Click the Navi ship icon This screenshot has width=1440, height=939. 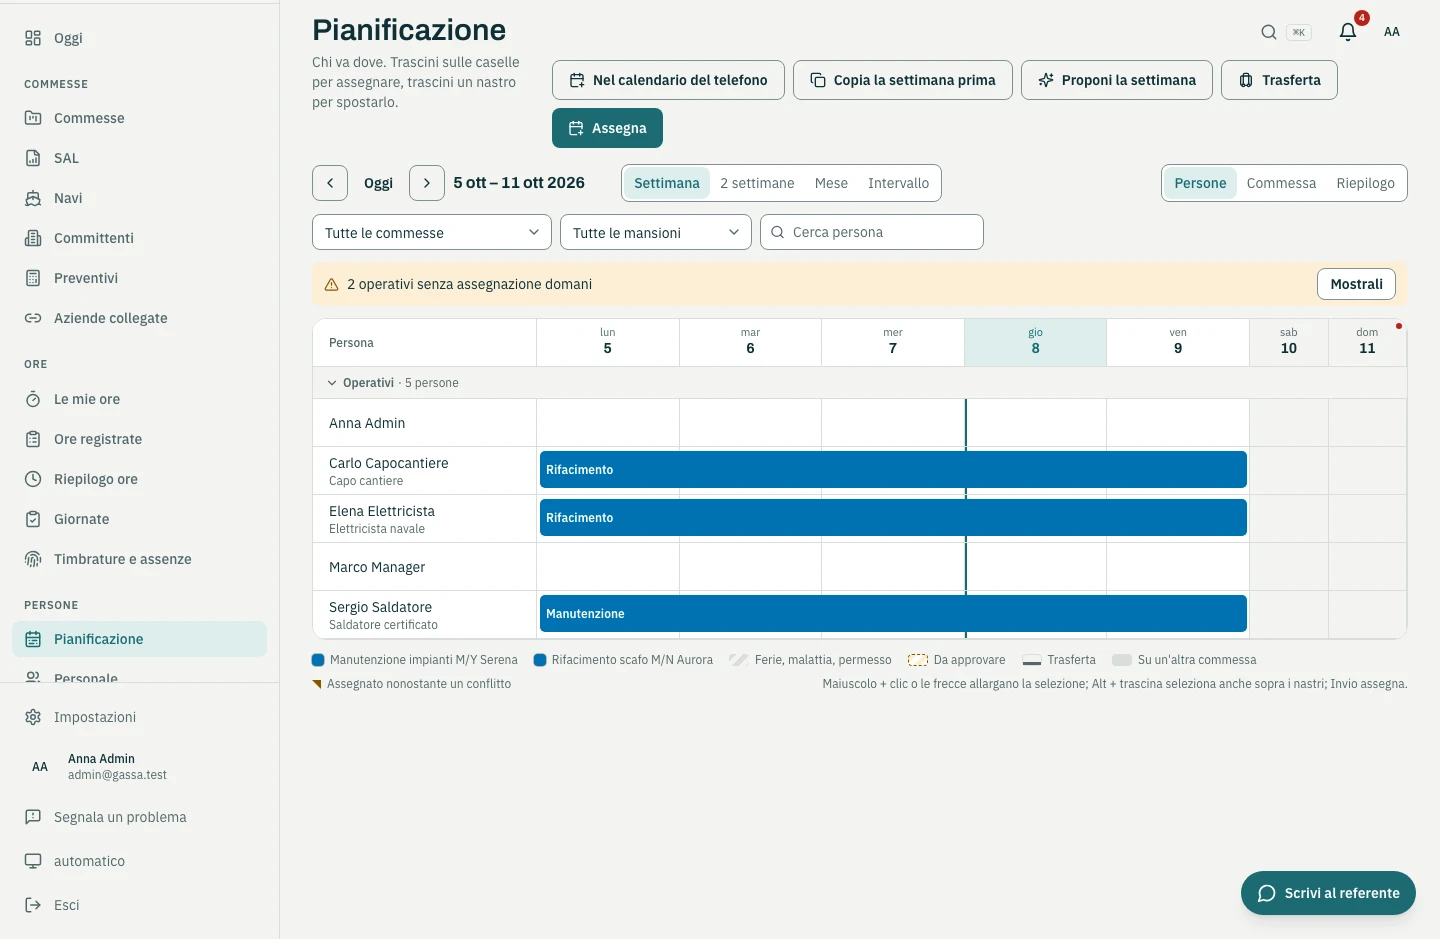pyautogui.click(x=33, y=198)
